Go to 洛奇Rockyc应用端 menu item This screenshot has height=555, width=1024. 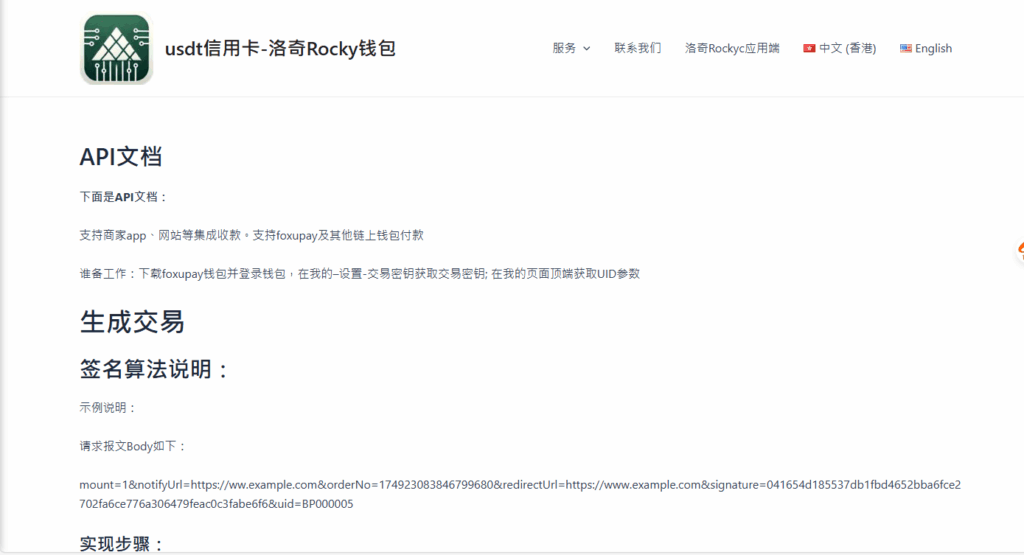coord(732,48)
